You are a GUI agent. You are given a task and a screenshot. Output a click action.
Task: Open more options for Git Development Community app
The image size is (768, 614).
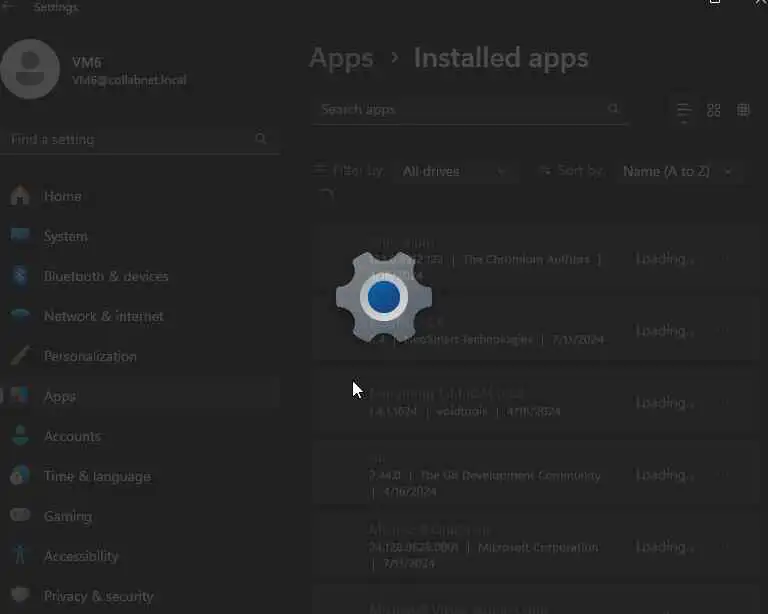(x=725, y=475)
